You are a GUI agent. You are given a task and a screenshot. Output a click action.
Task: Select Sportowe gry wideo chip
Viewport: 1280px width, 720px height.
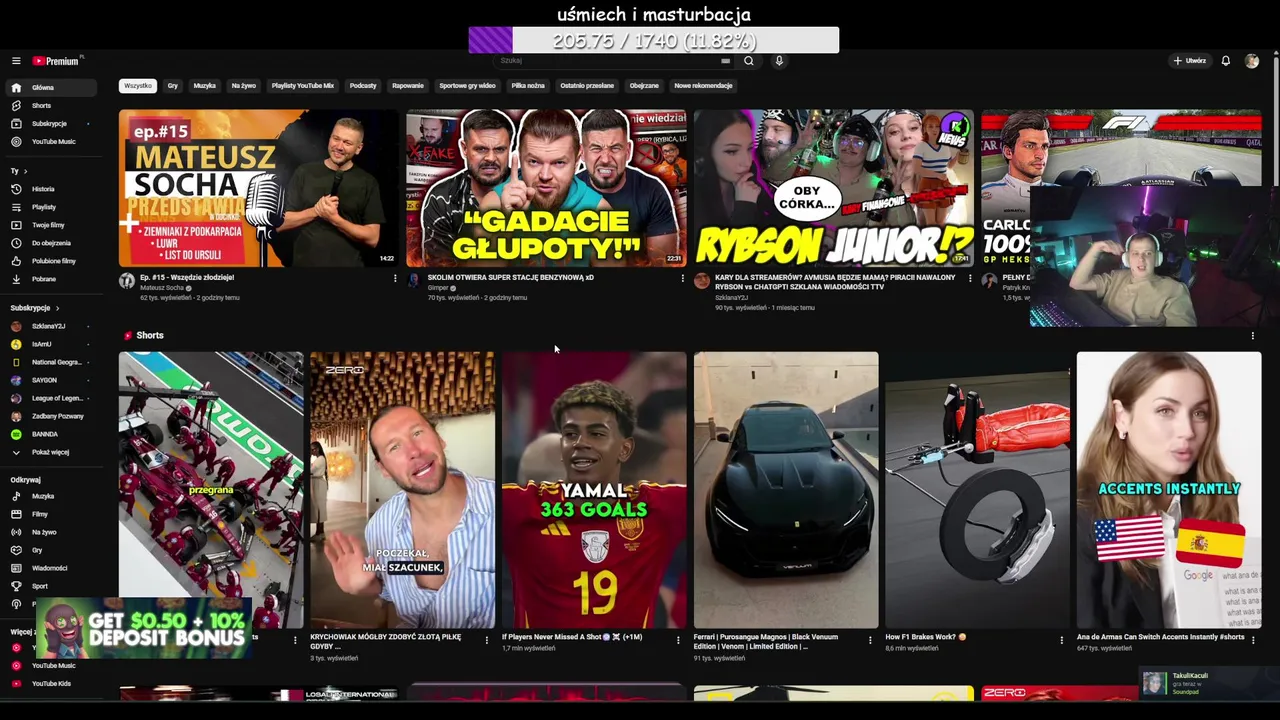(x=467, y=86)
